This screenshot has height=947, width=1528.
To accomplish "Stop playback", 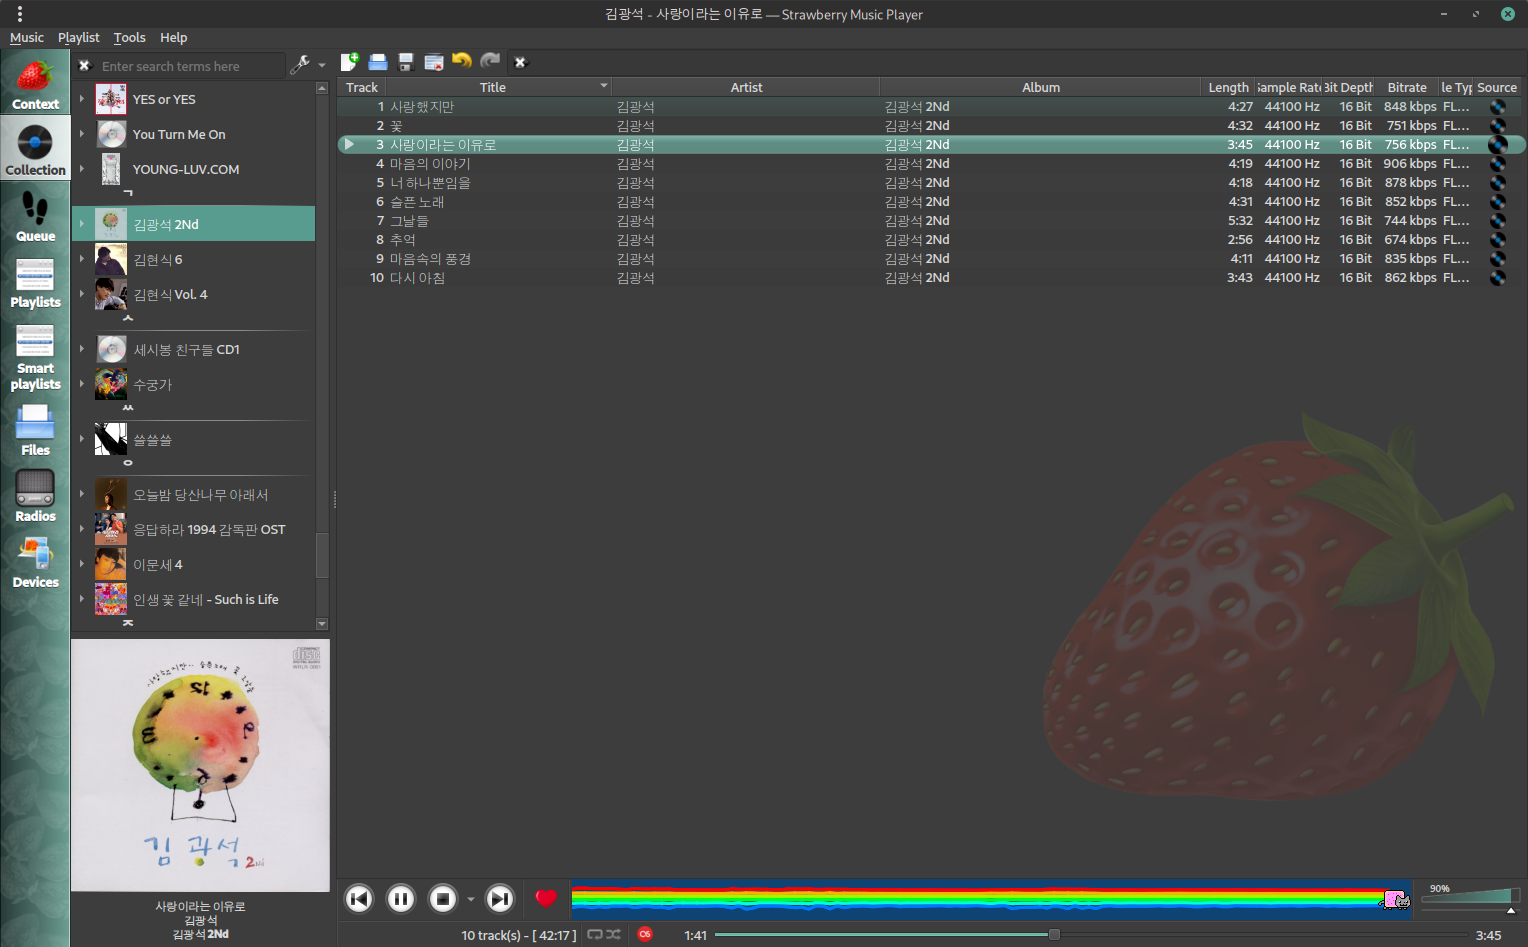I will tap(443, 899).
